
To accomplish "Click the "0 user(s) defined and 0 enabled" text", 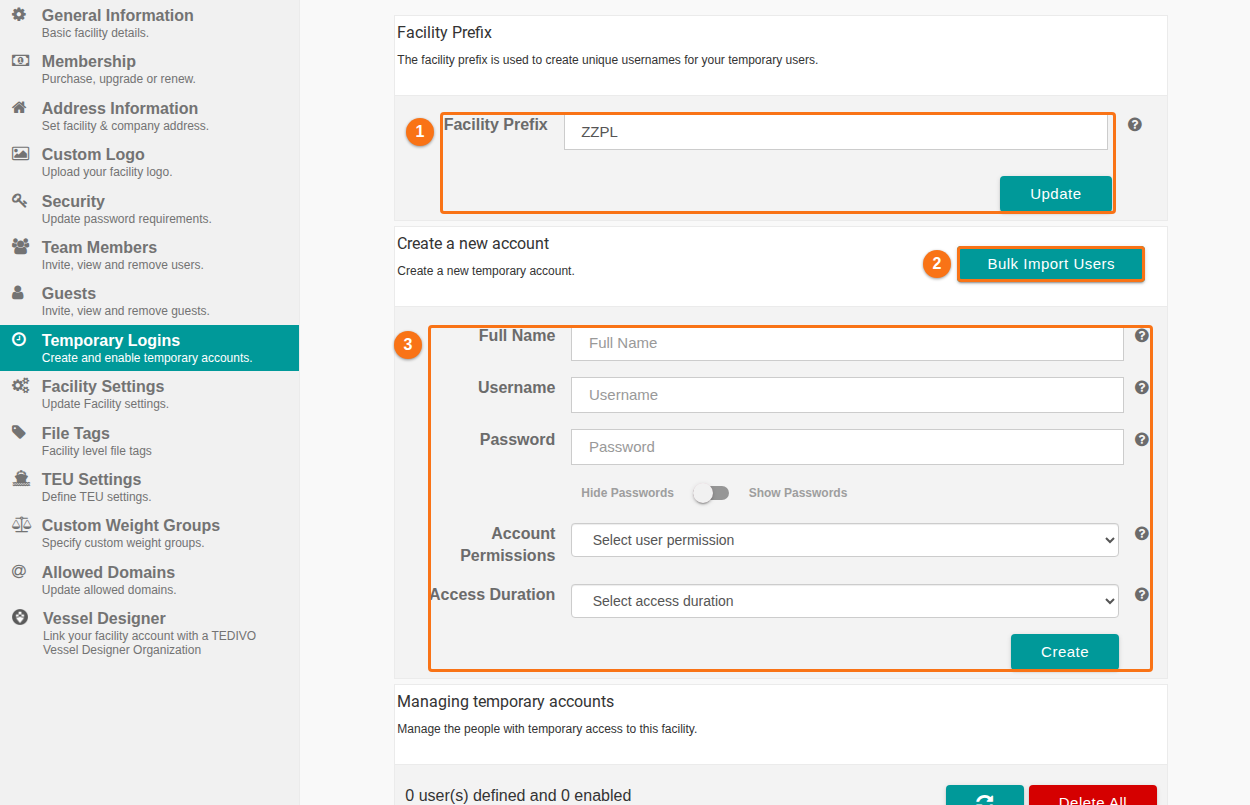I will click(518, 796).
